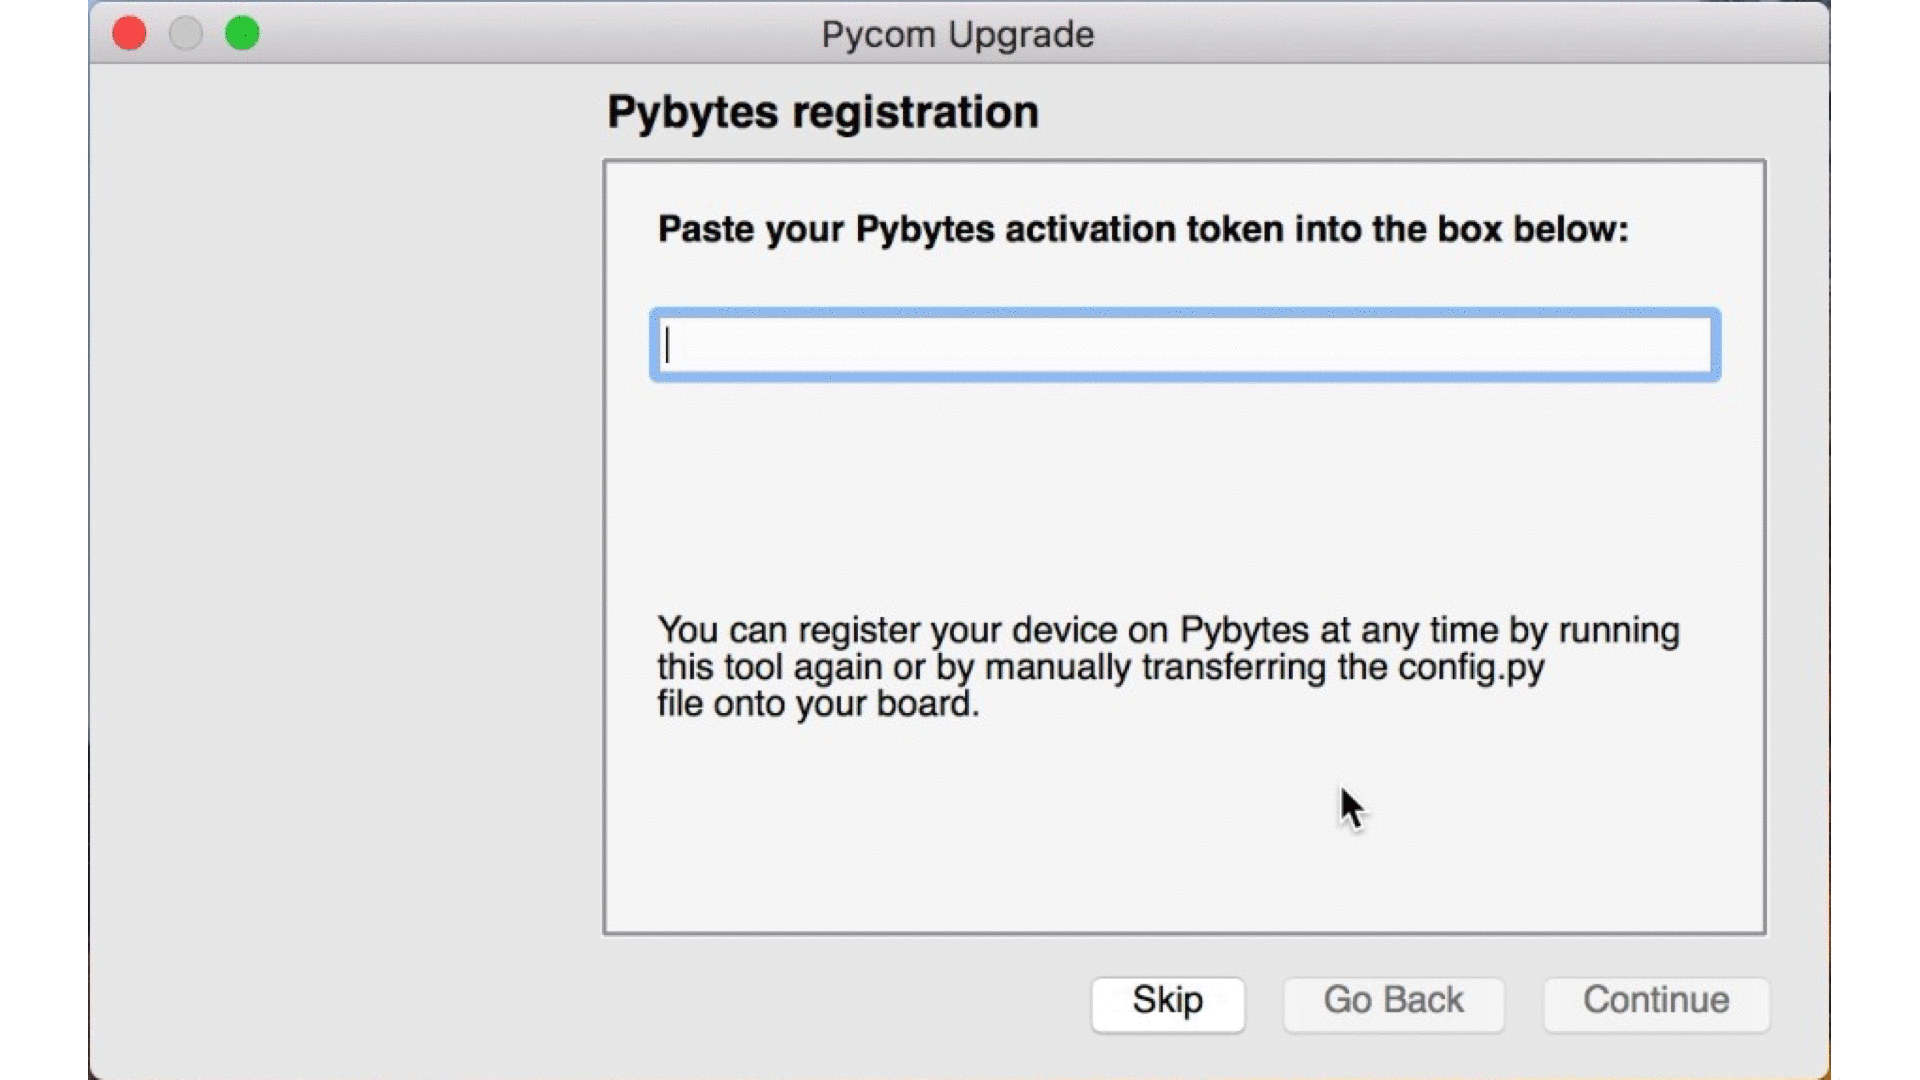Image resolution: width=1920 pixels, height=1080 pixels.
Task: Skip the Pybytes registration step
Action: (x=1168, y=1003)
